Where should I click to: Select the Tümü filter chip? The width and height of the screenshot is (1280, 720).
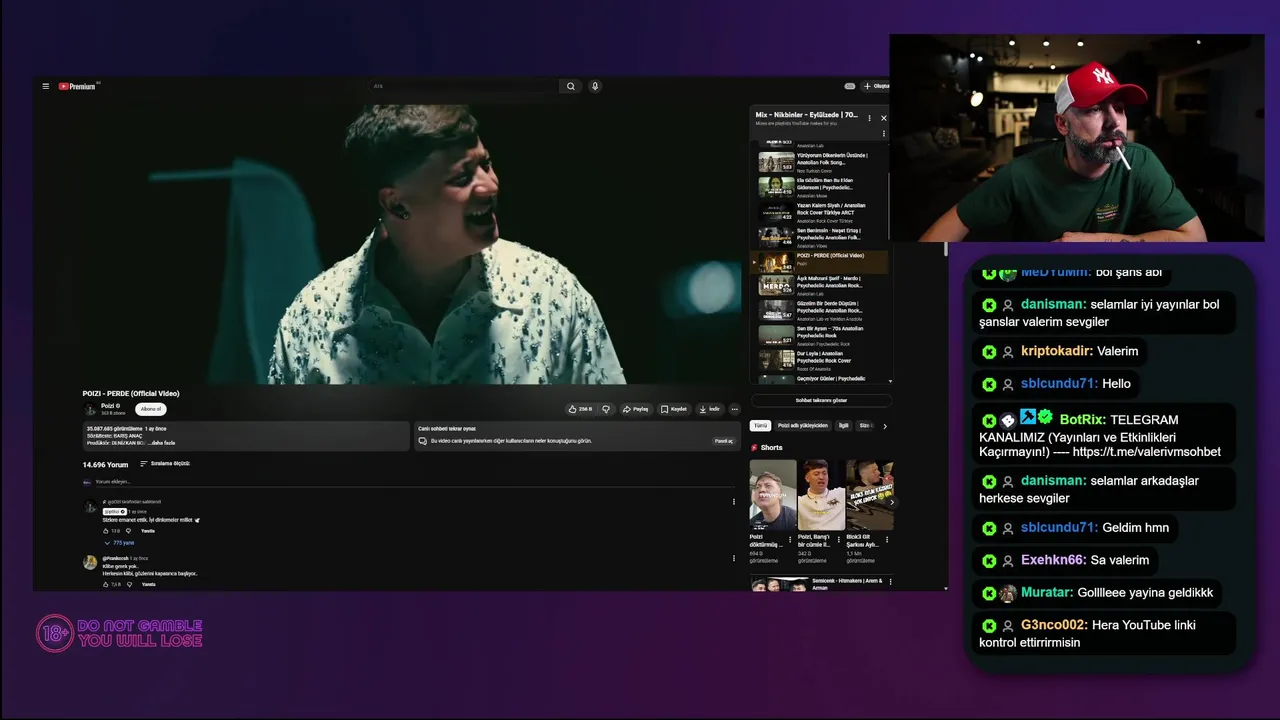[x=760, y=426]
